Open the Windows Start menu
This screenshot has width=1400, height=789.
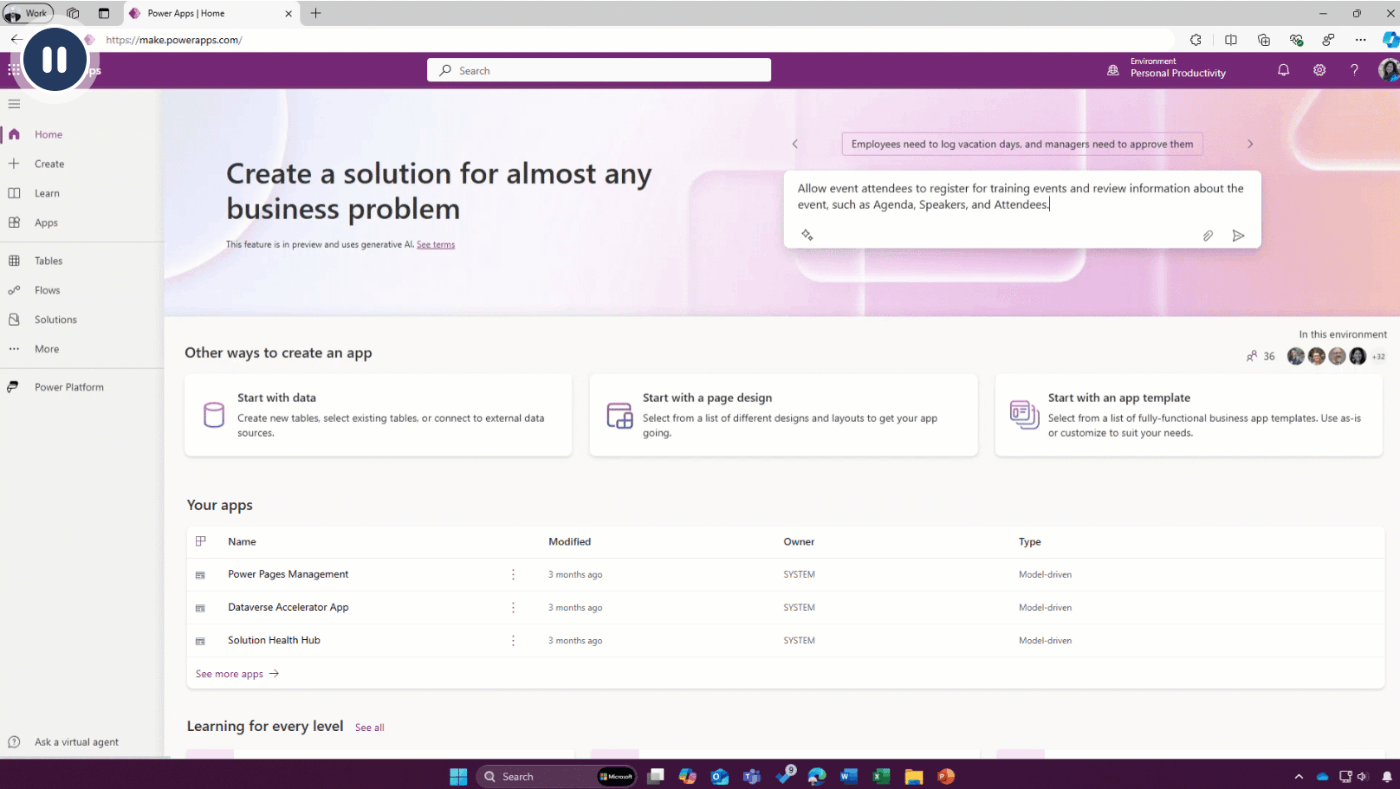pos(458,776)
